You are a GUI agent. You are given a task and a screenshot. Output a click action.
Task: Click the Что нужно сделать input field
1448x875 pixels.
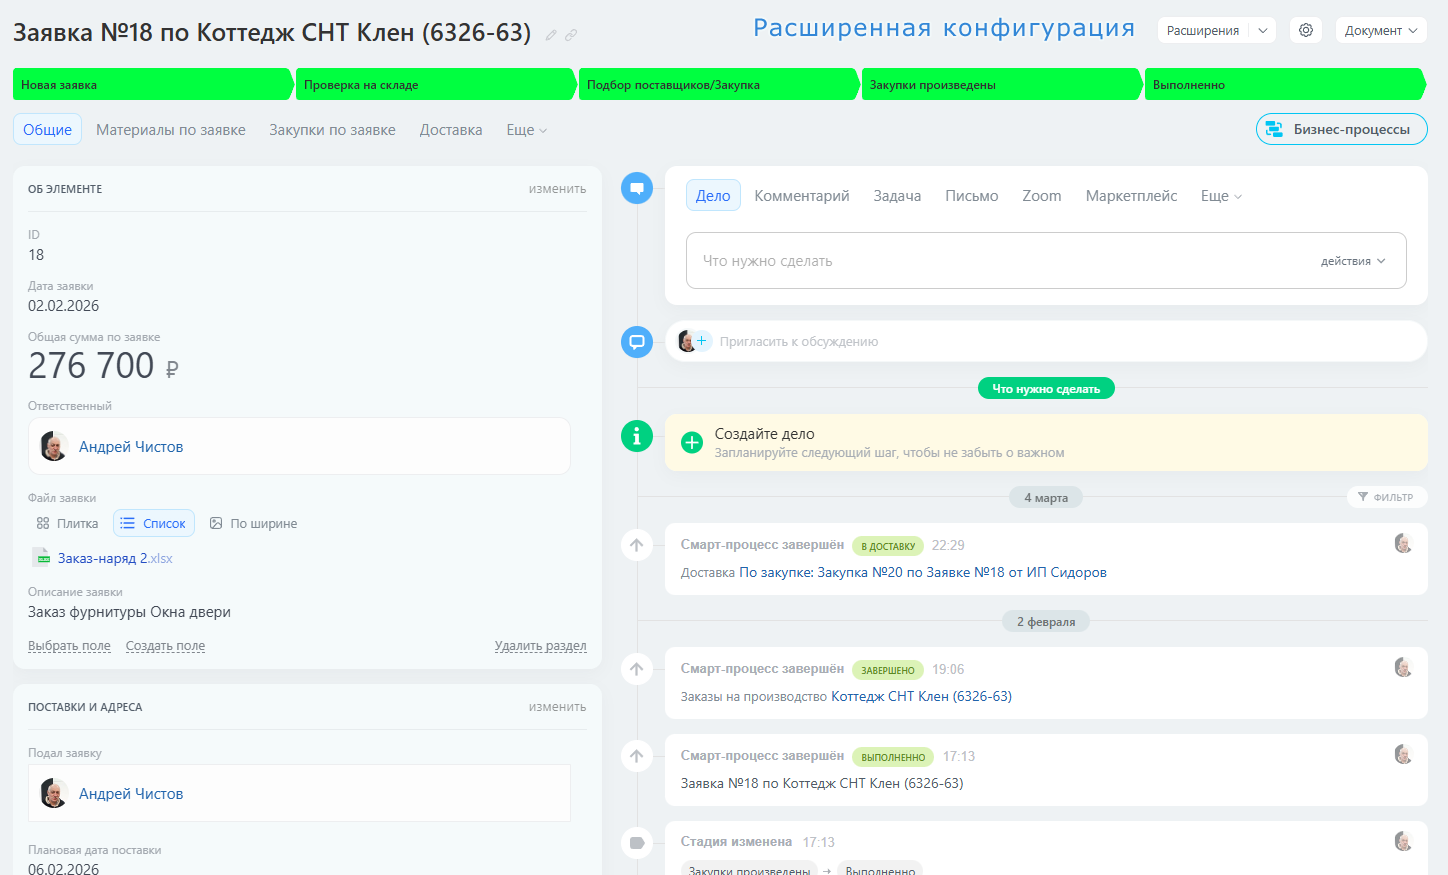[x=1000, y=261]
